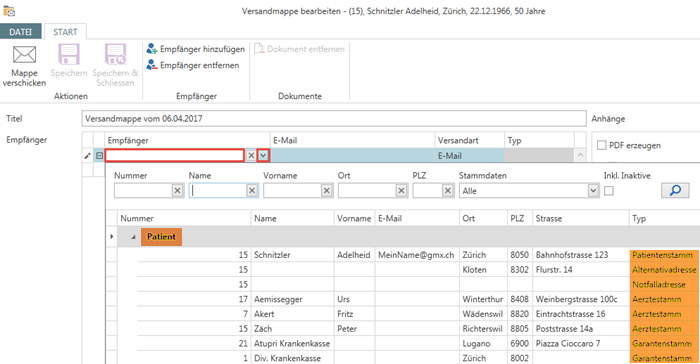Sort by the Name column header

pyautogui.click(x=292, y=218)
